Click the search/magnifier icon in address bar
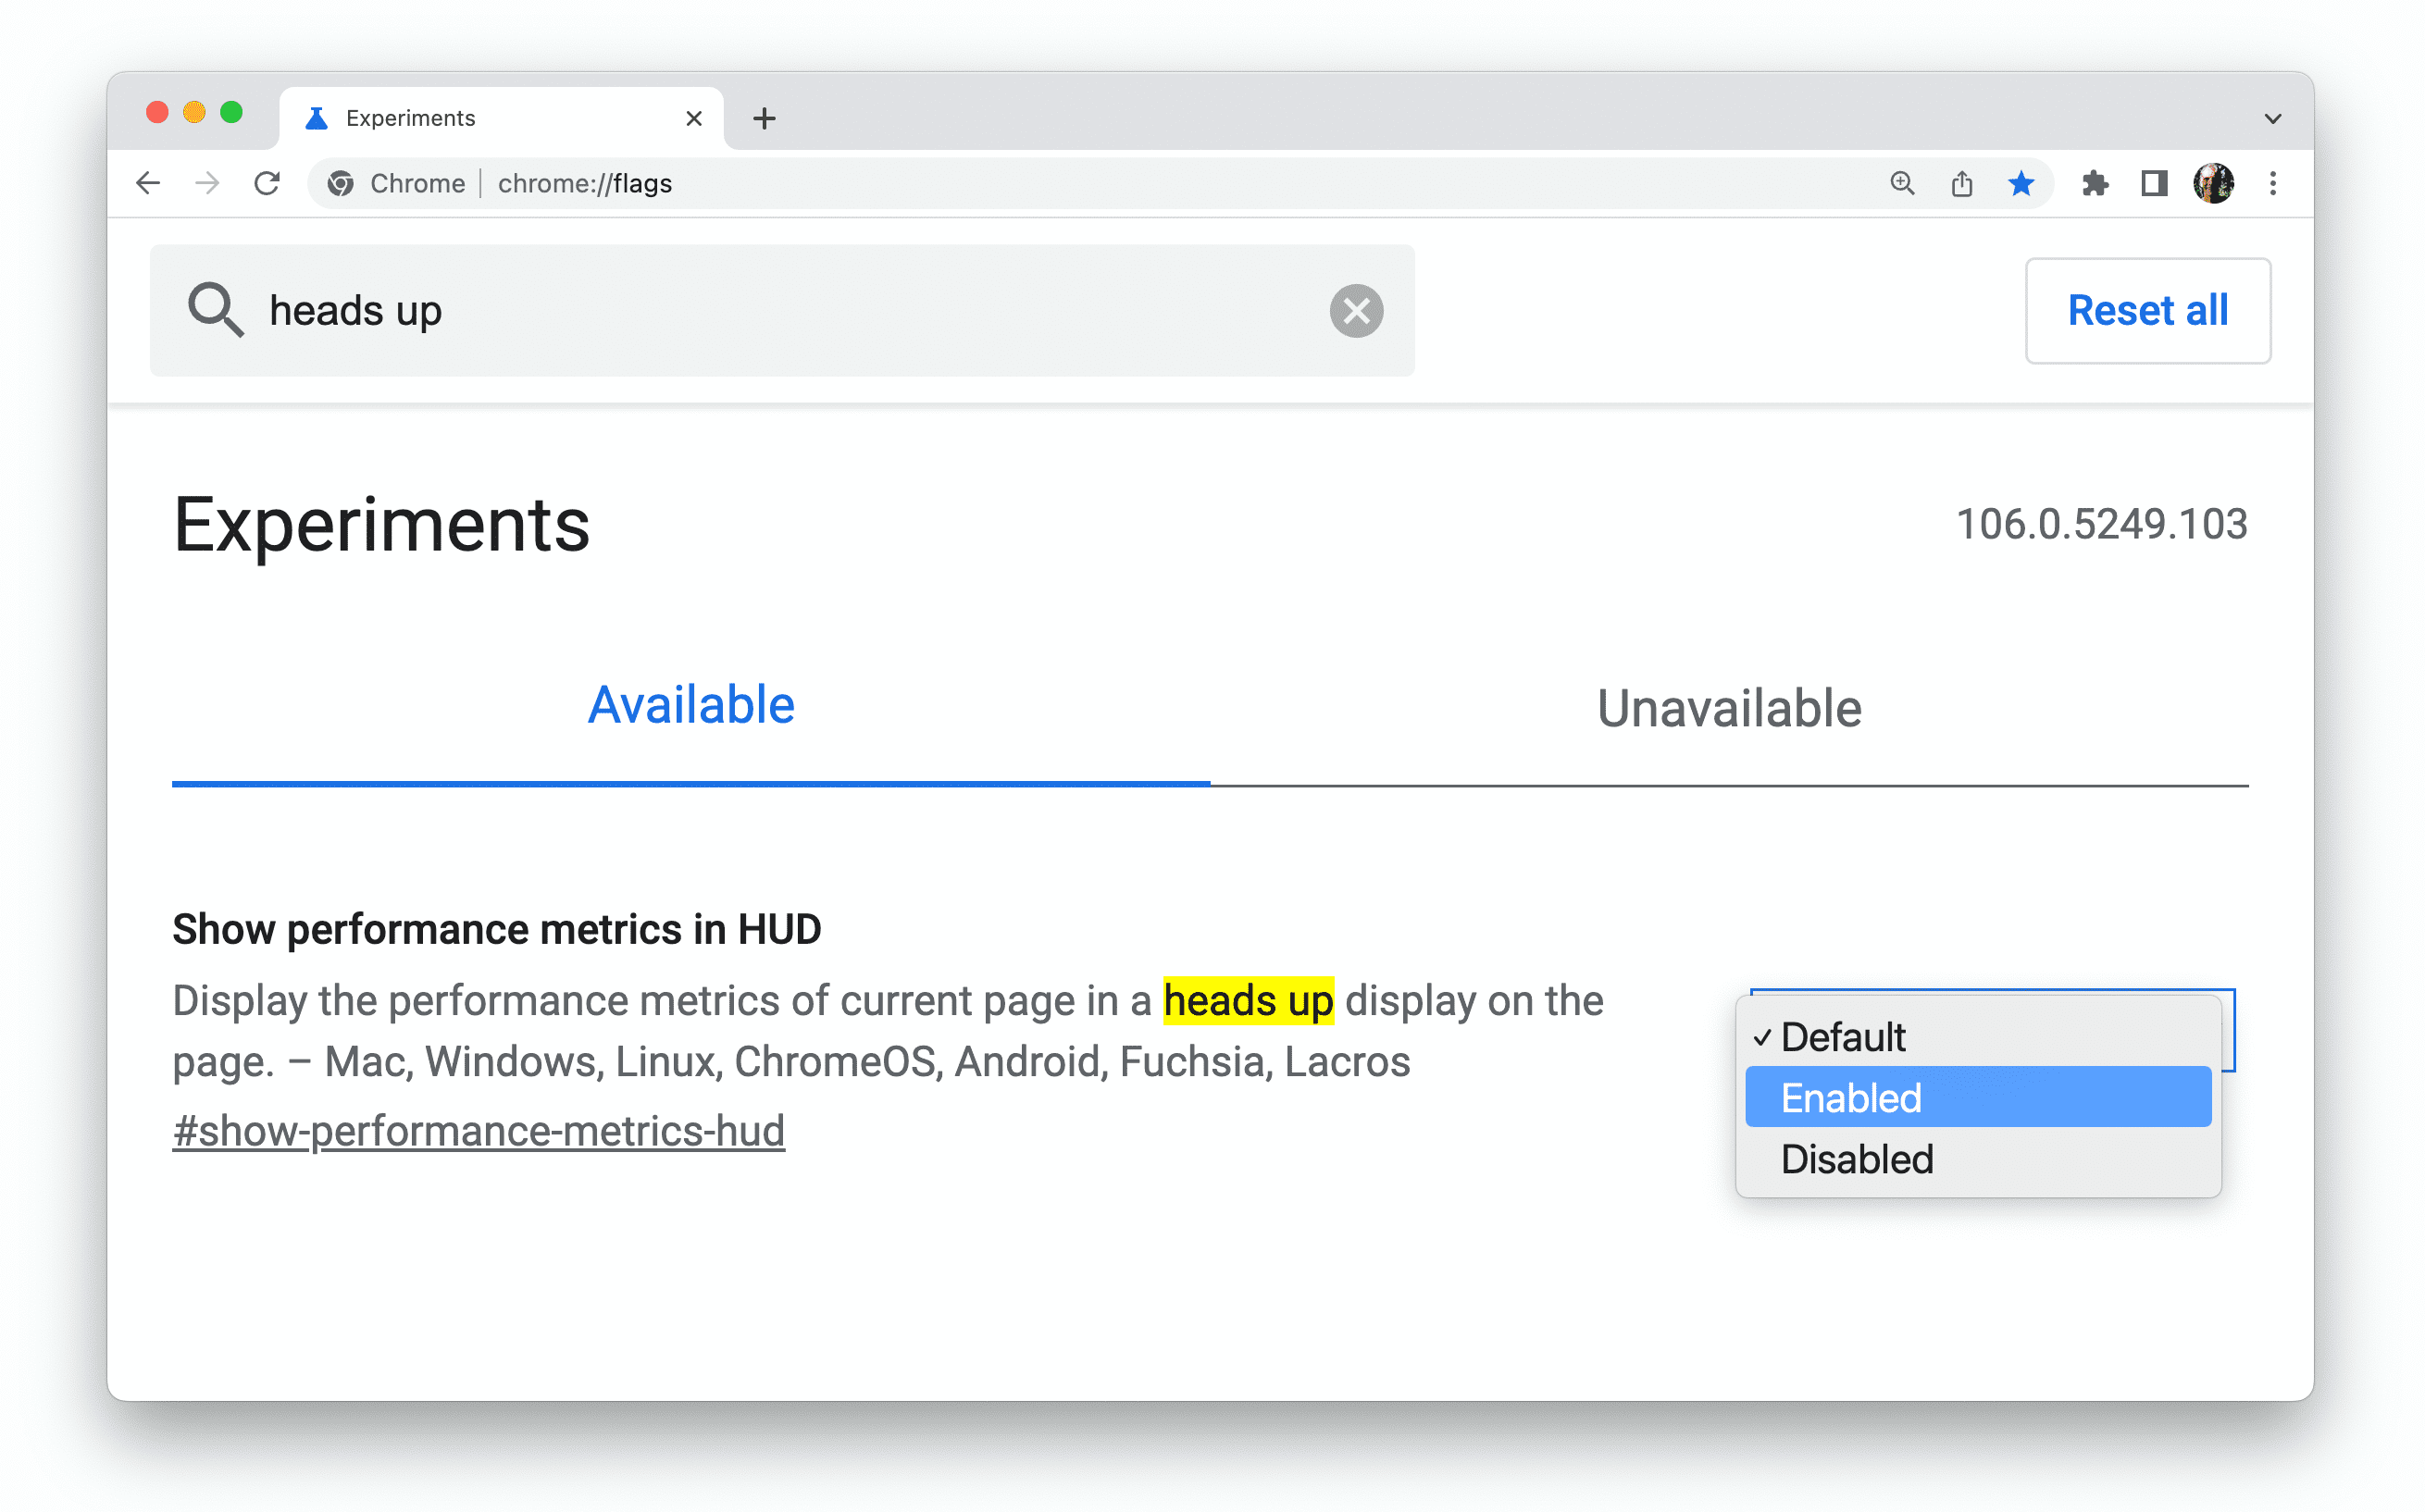The width and height of the screenshot is (2425, 1512). (1900, 183)
